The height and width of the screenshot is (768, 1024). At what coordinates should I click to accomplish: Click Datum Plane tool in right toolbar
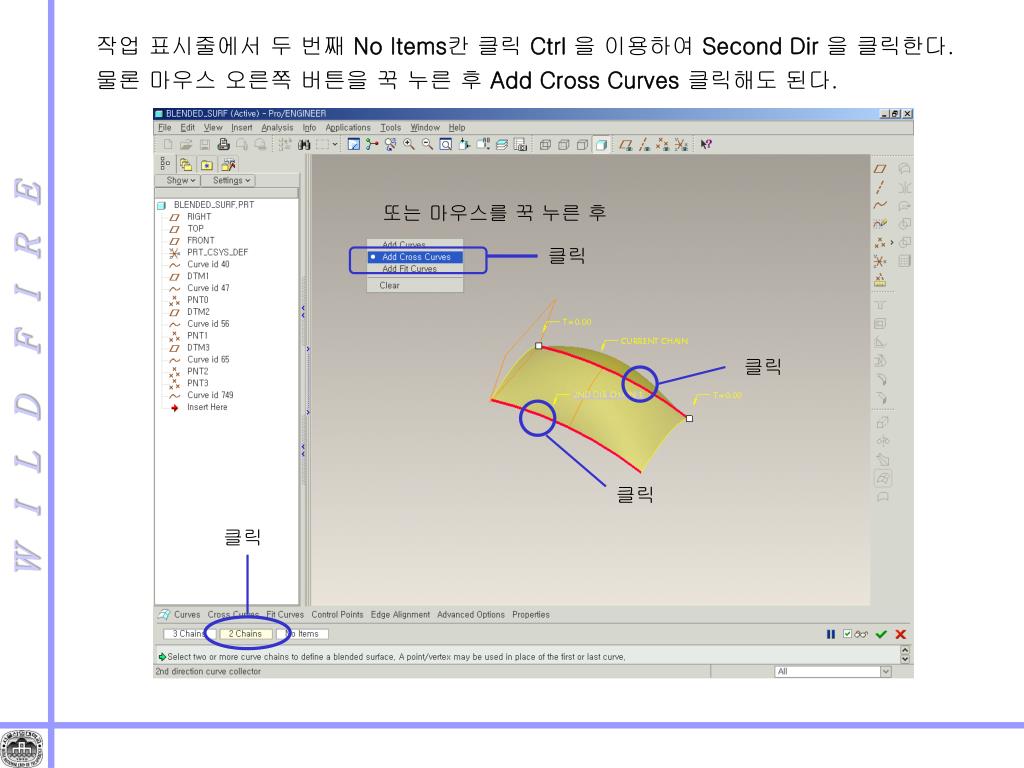[x=880, y=169]
